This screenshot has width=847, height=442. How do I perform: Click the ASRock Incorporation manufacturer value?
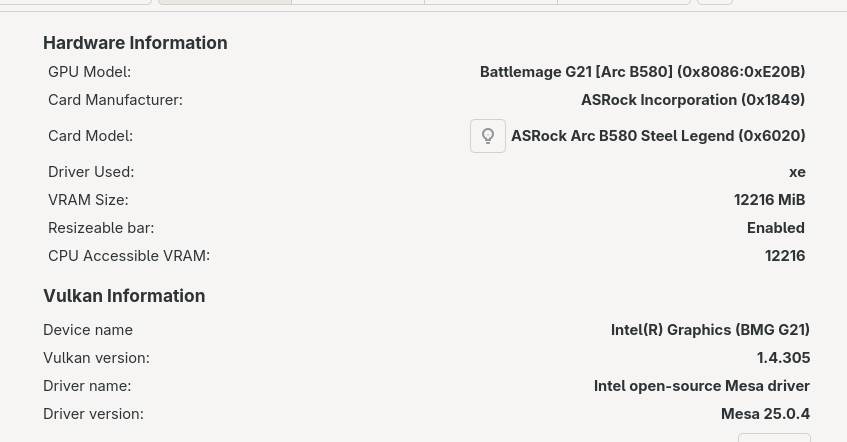pos(692,100)
